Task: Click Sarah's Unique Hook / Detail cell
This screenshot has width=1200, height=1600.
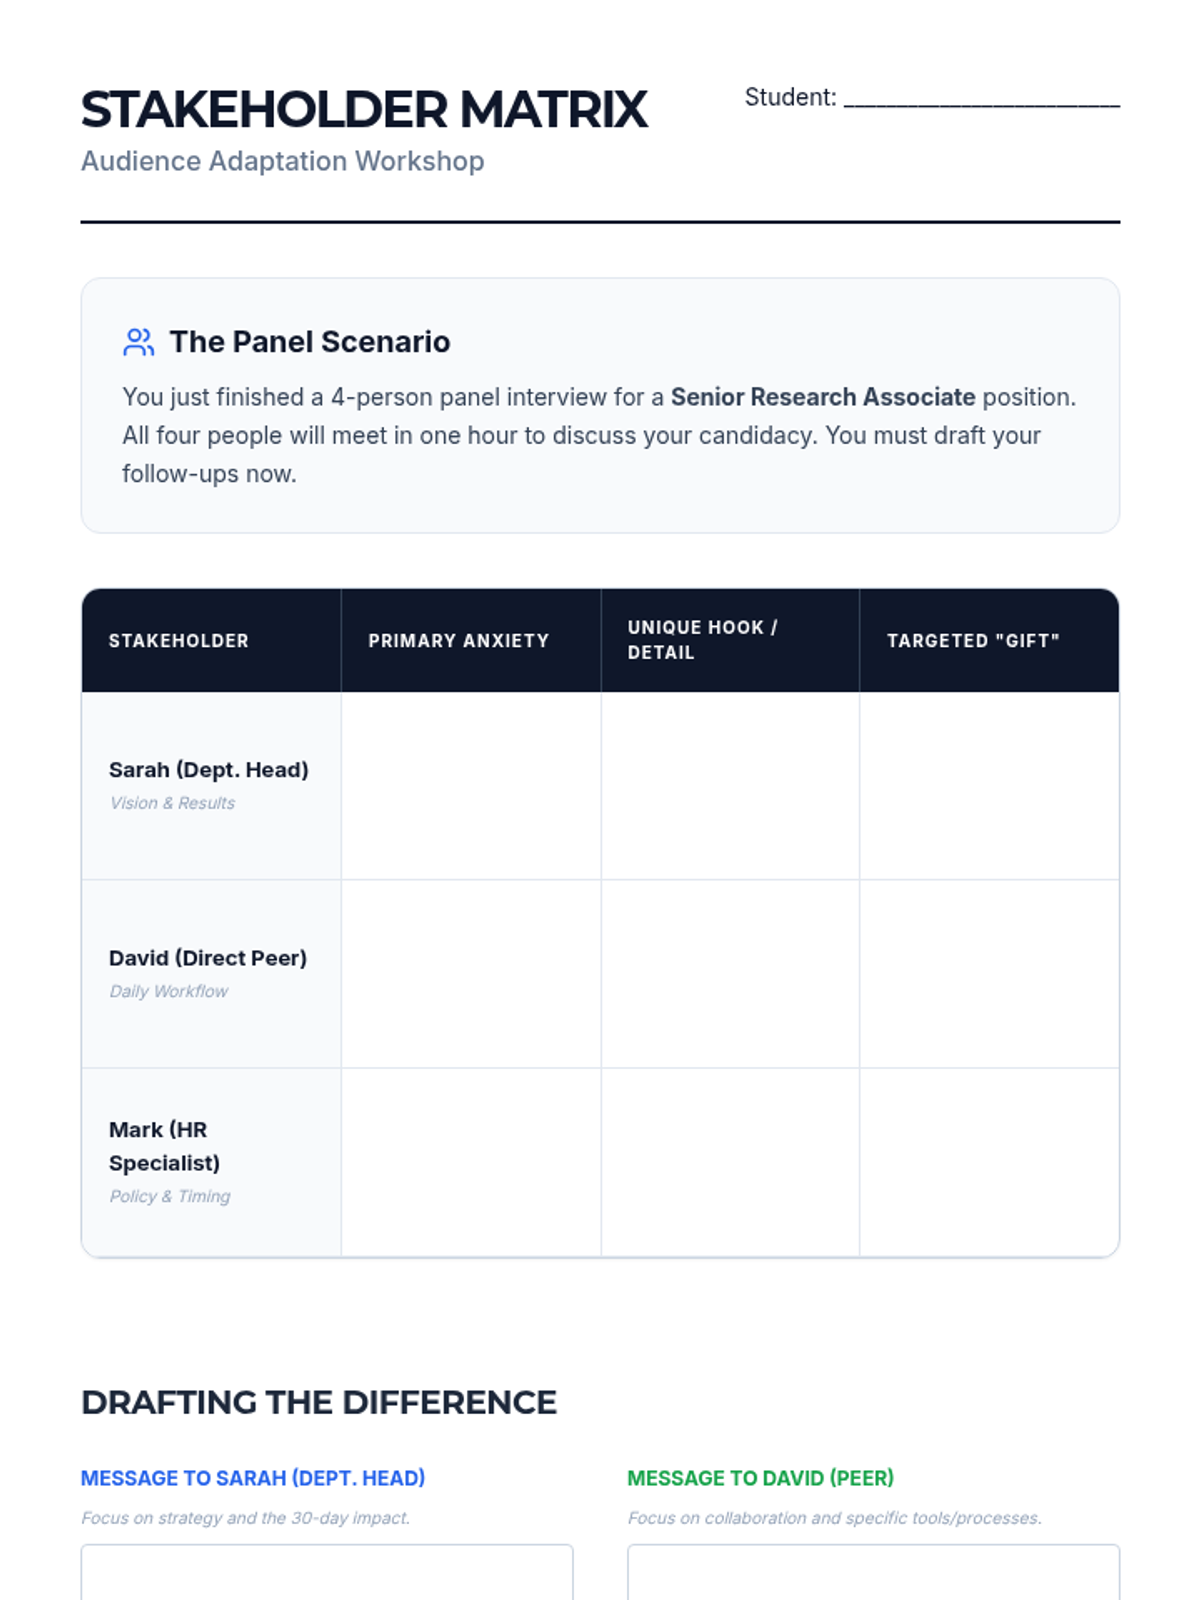Action: point(730,786)
